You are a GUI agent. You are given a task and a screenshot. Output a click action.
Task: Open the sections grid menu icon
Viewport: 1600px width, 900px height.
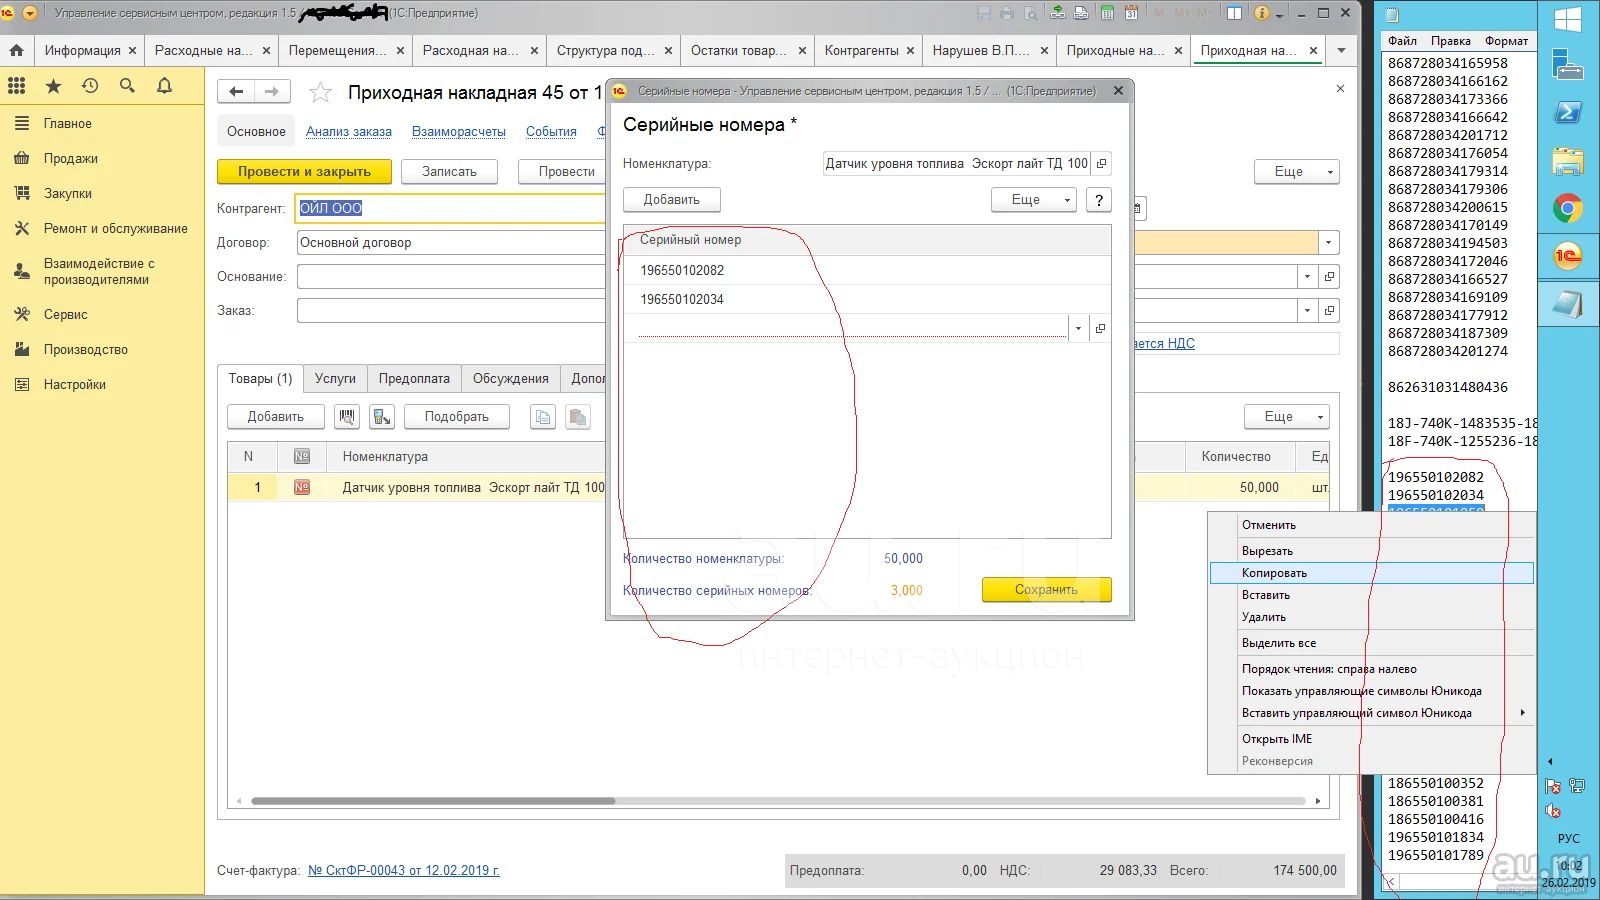point(17,87)
